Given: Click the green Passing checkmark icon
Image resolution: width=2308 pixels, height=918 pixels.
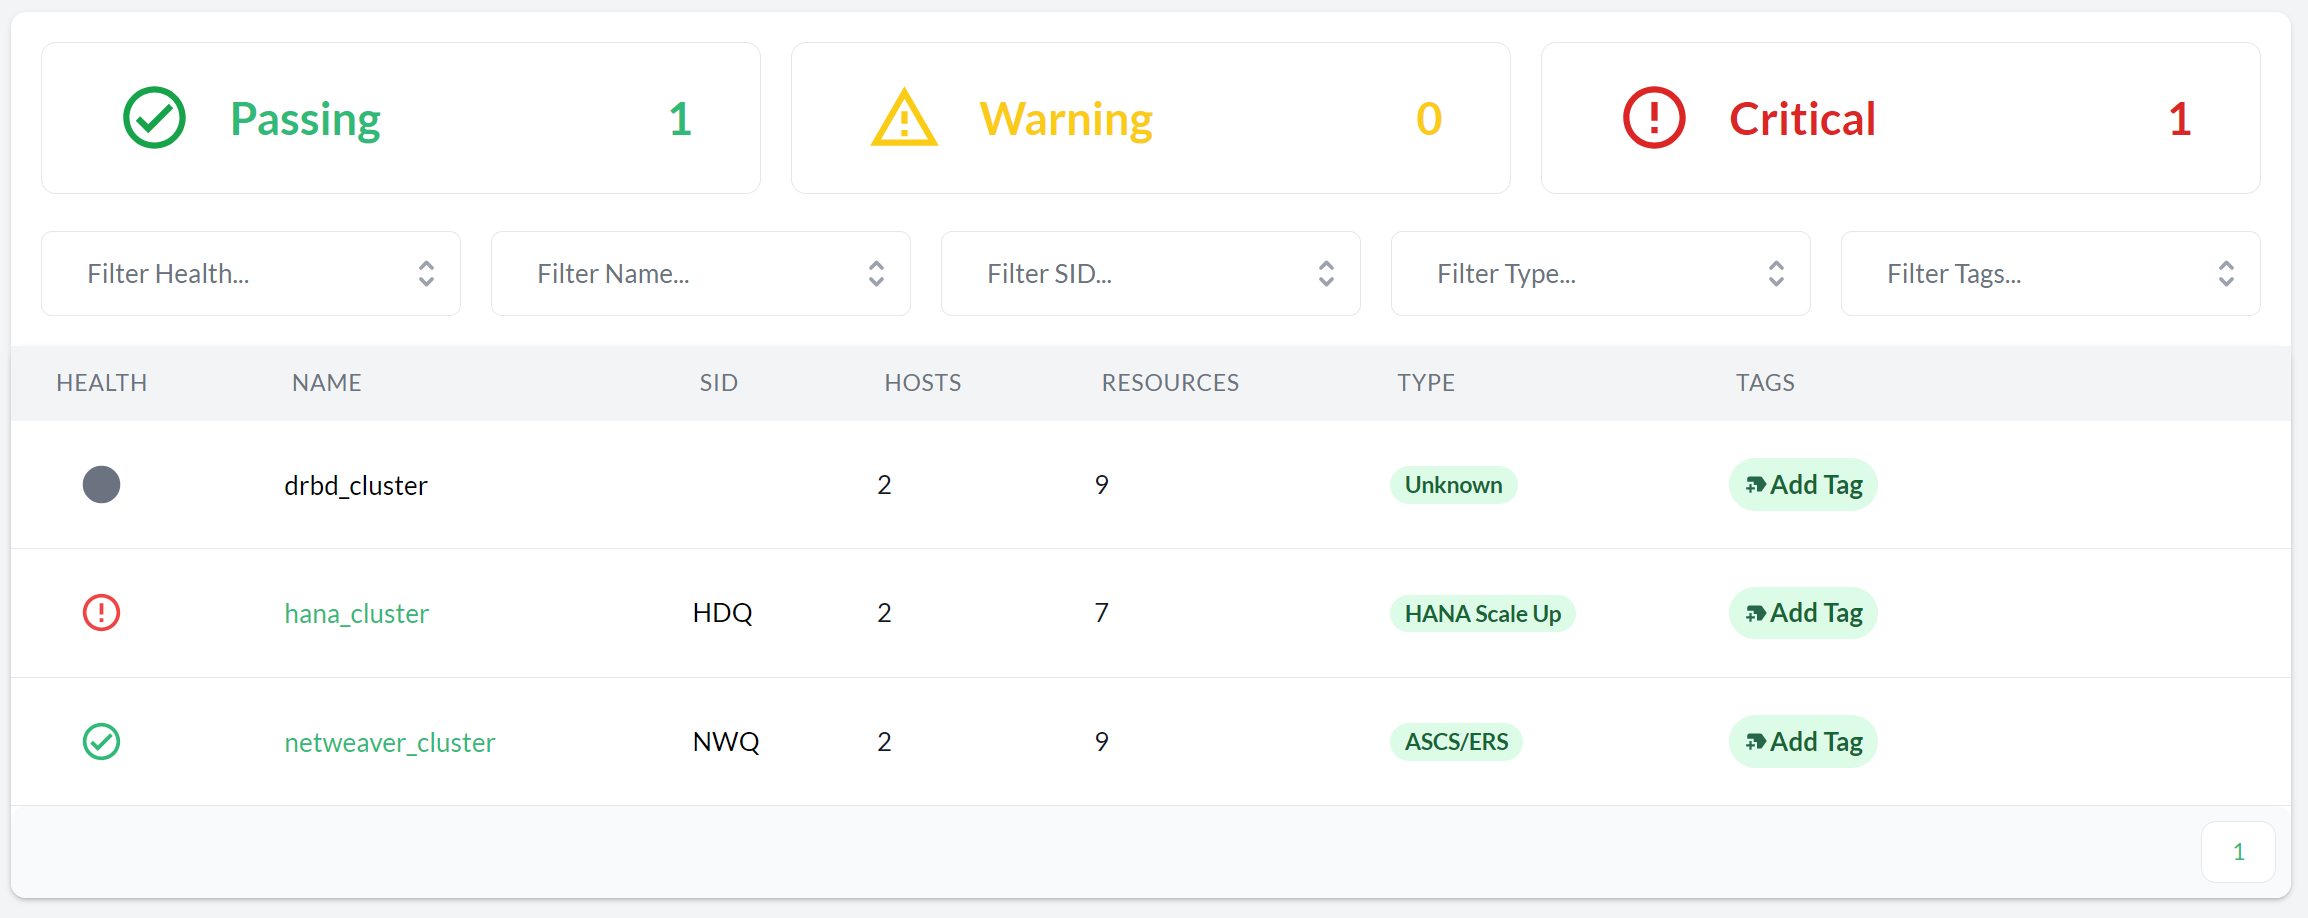Looking at the screenshot, I should point(154,118).
